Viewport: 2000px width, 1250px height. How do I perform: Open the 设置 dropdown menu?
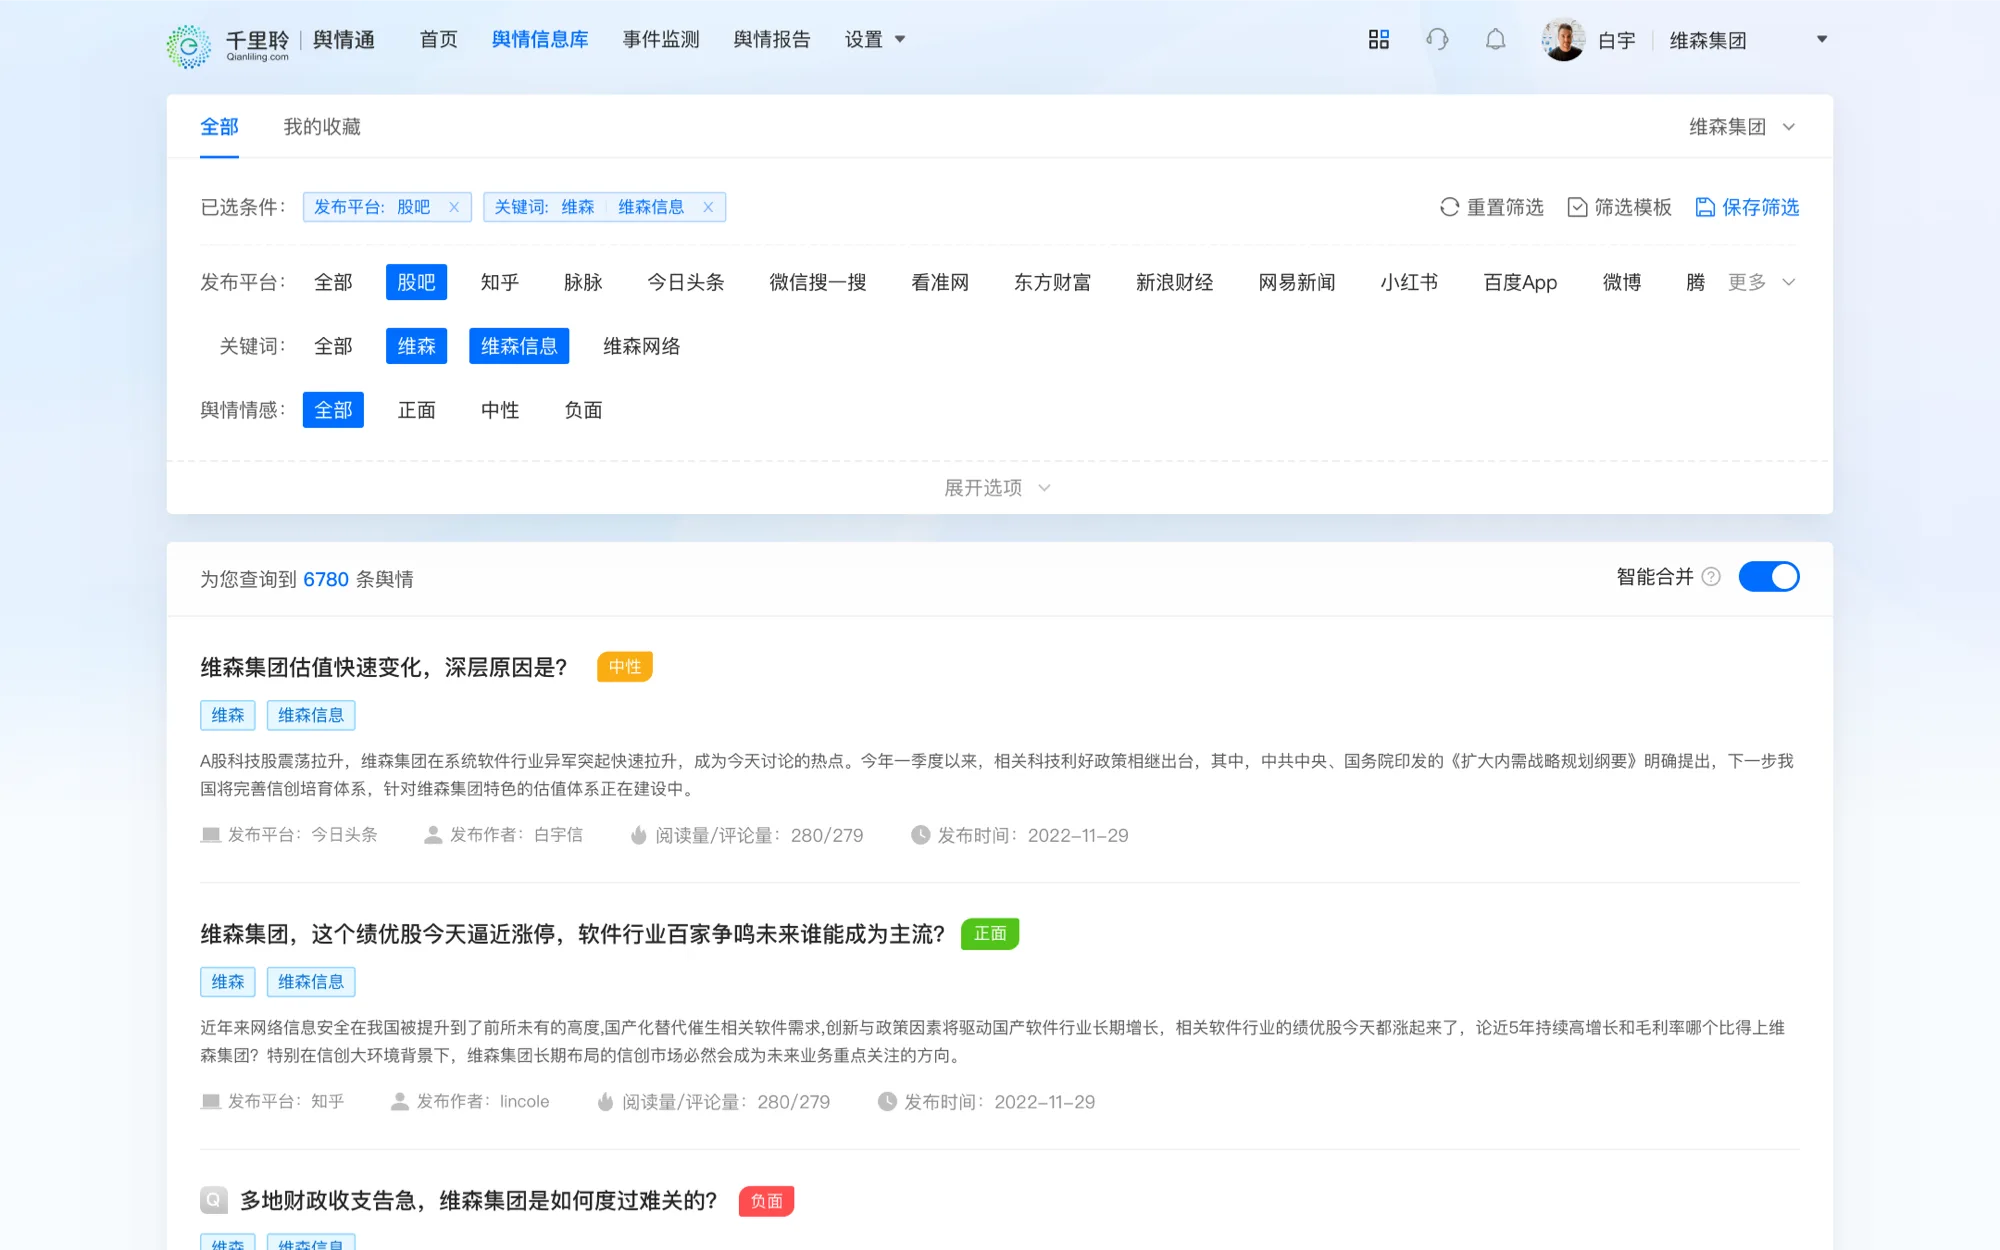pos(875,39)
